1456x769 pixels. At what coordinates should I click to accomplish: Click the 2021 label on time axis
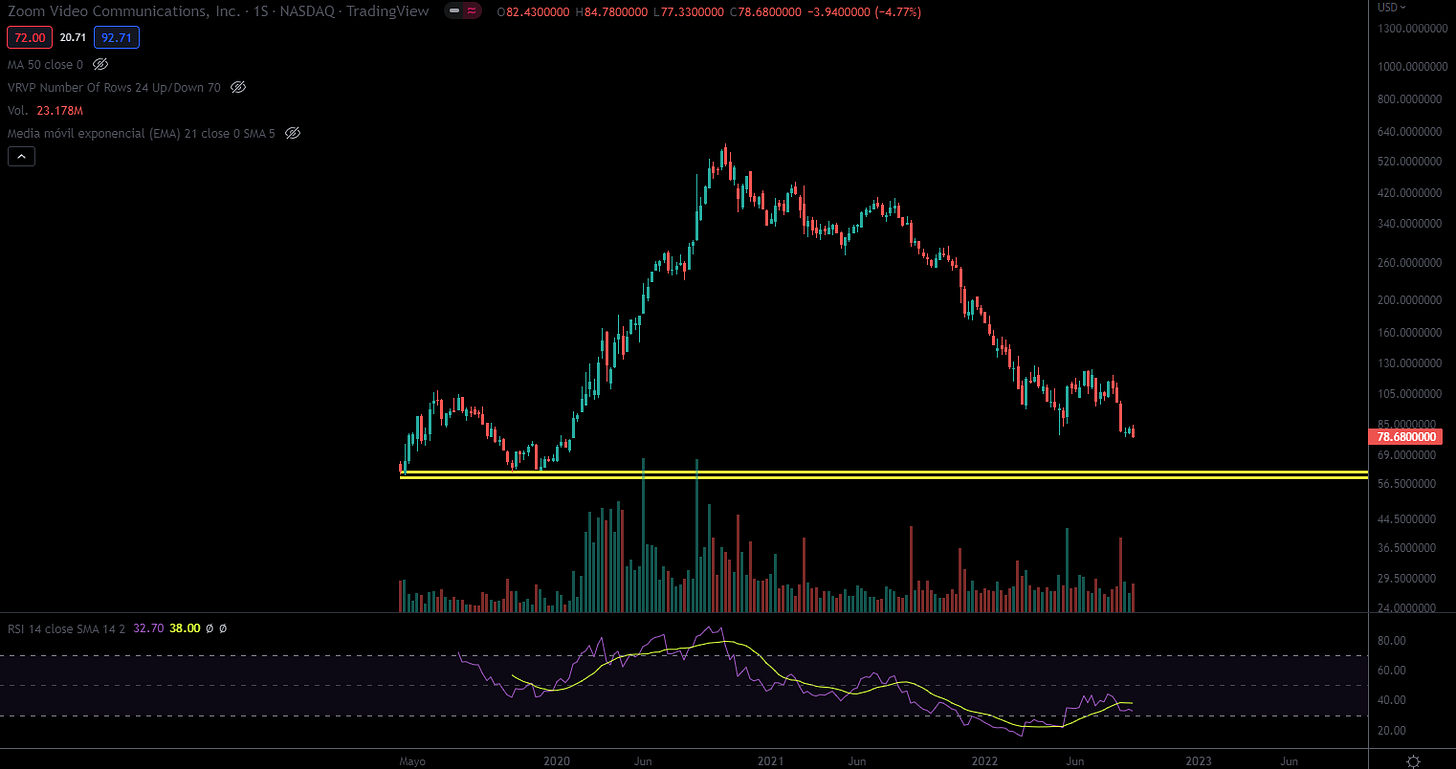(771, 761)
